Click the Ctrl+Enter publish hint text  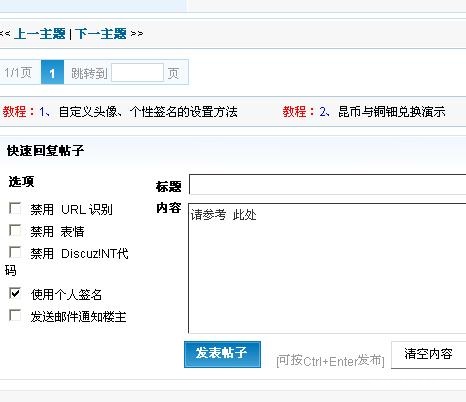tap(330, 361)
